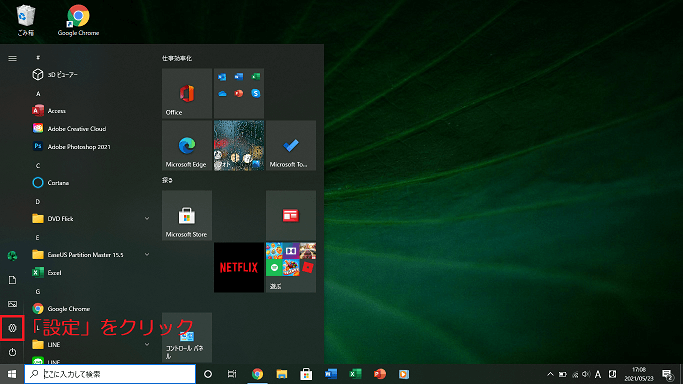This screenshot has height=384, width=683.
Task: Expand the LINE folder chevron
Action: point(147,344)
